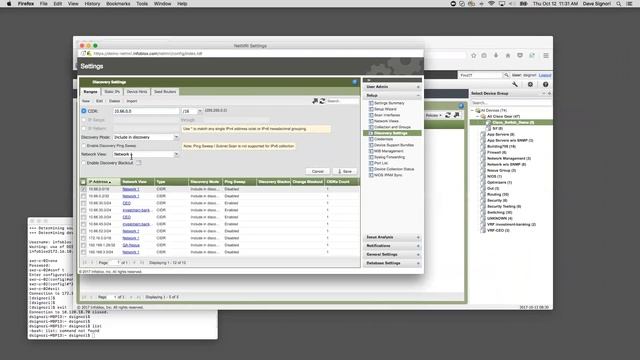Enable Discovery Ping Sweep checkbox
The height and width of the screenshot is (360, 640).
84,146
